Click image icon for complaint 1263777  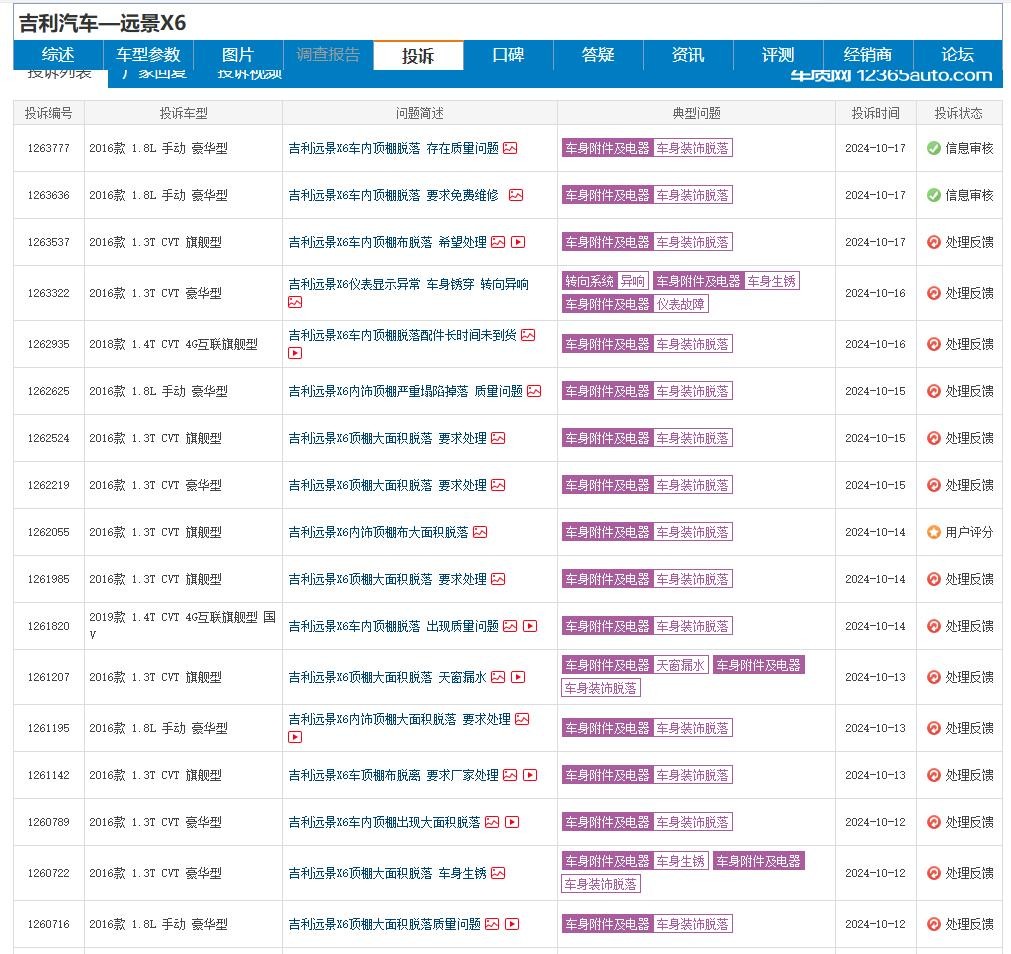(x=510, y=148)
